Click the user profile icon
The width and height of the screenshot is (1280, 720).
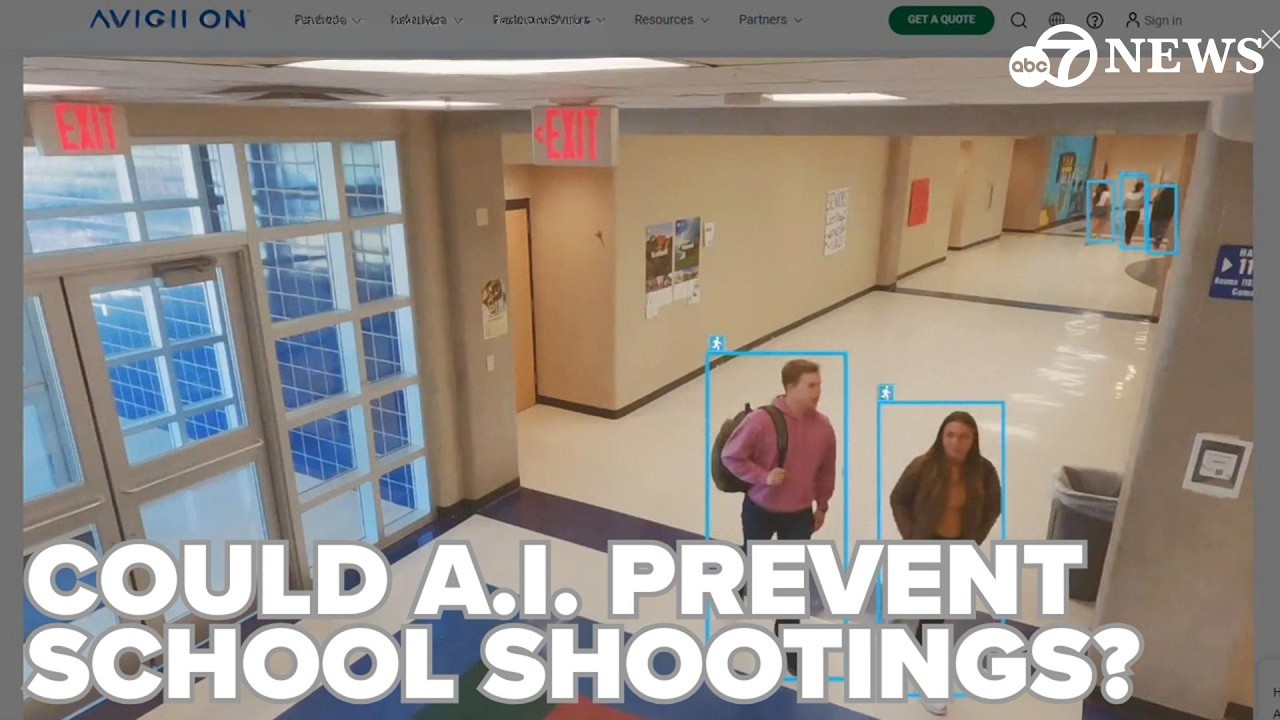[1132, 20]
